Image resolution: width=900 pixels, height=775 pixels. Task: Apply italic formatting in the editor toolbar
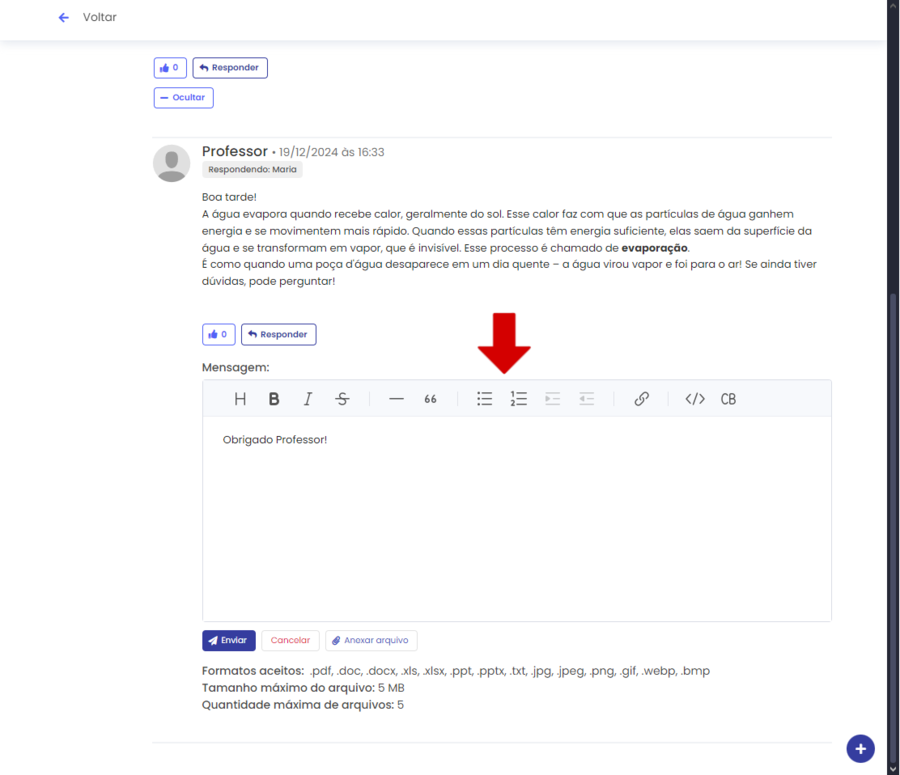tap(308, 399)
